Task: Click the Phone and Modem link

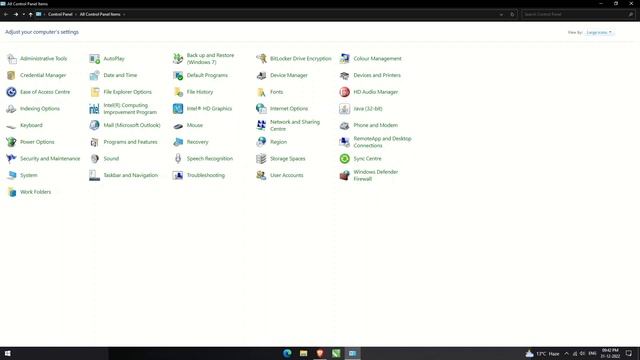Action: coord(376,125)
